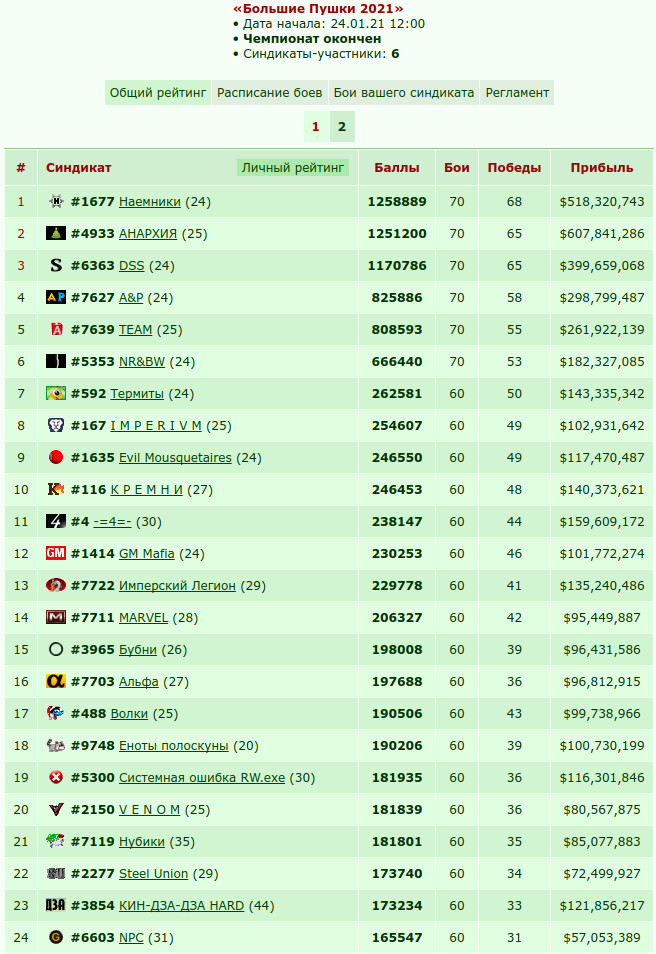This screenshot has height=954, width=656.
Task: Switch to the Расписание боев tab
Action: (x=270, y=92)
